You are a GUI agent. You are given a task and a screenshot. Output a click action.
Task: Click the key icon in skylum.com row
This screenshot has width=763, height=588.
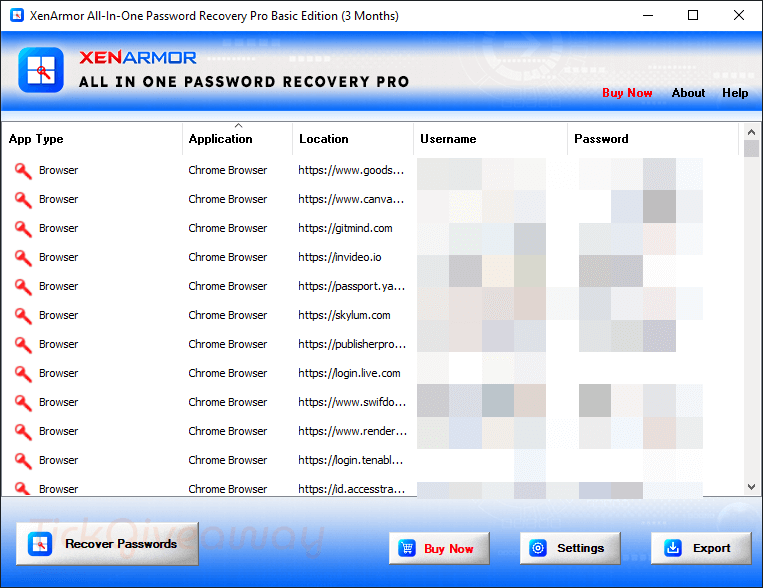22,316
